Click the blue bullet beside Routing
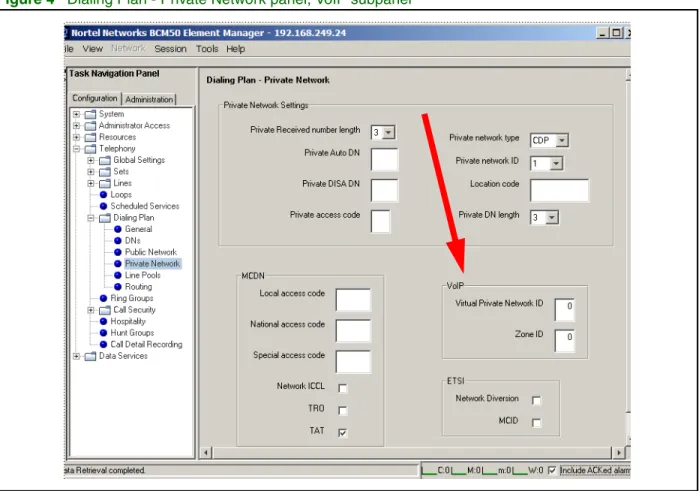The image size is (699, 491). click(118, 287)
